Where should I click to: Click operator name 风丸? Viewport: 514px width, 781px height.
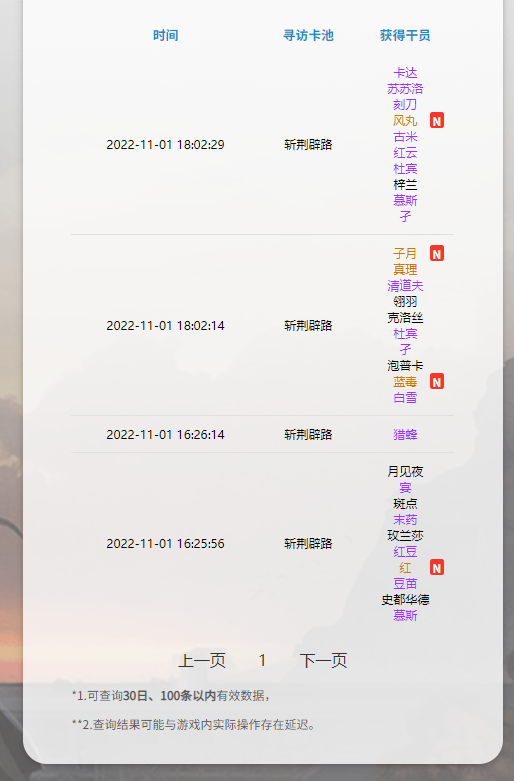(405, 121)
